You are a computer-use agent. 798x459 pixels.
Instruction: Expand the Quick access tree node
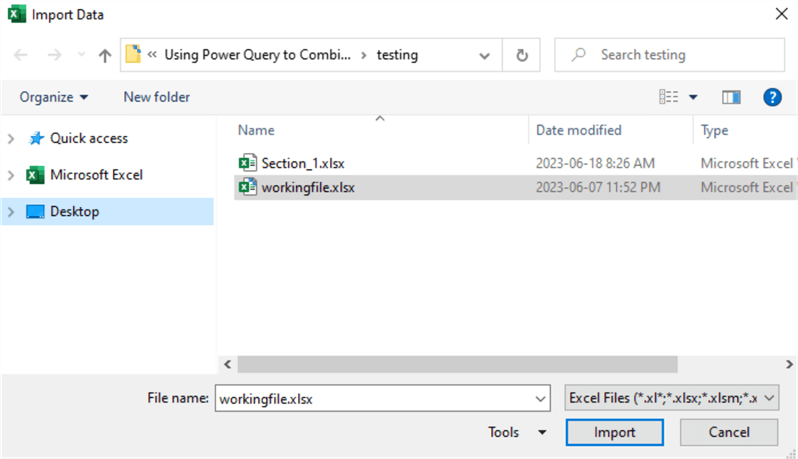click(11, 138)
